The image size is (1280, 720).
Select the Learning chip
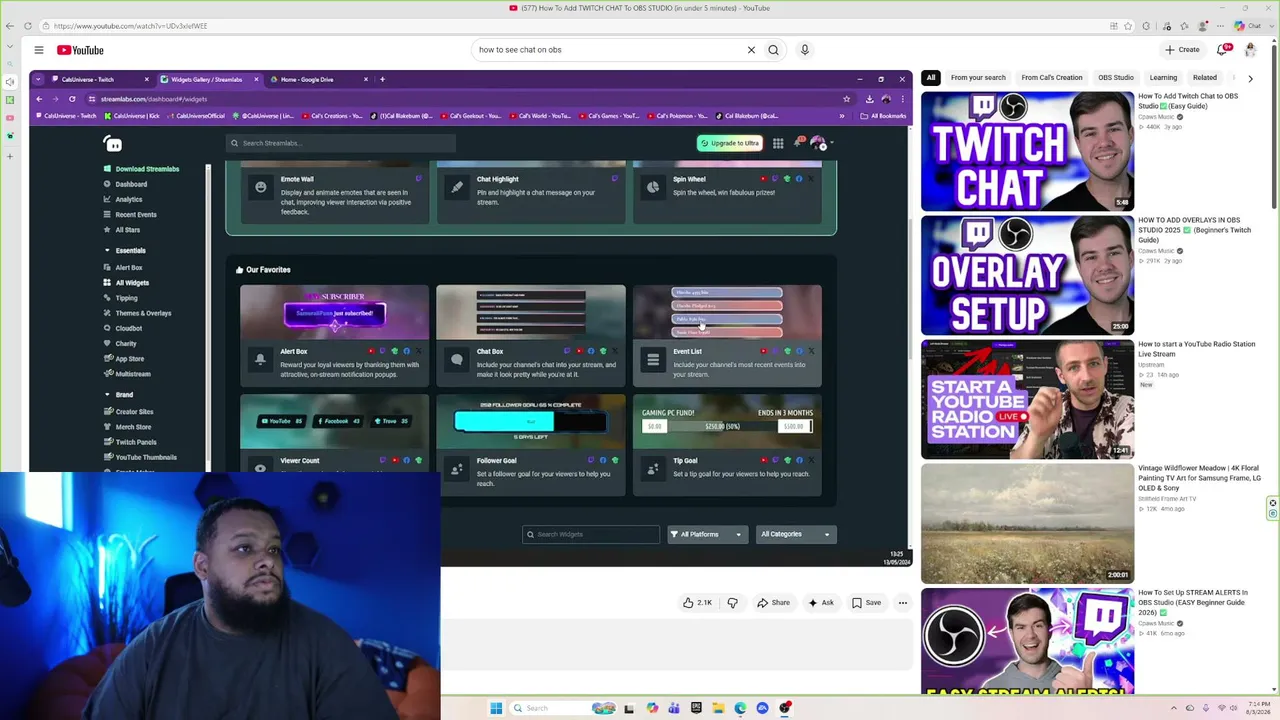(x=1163, y=78)
